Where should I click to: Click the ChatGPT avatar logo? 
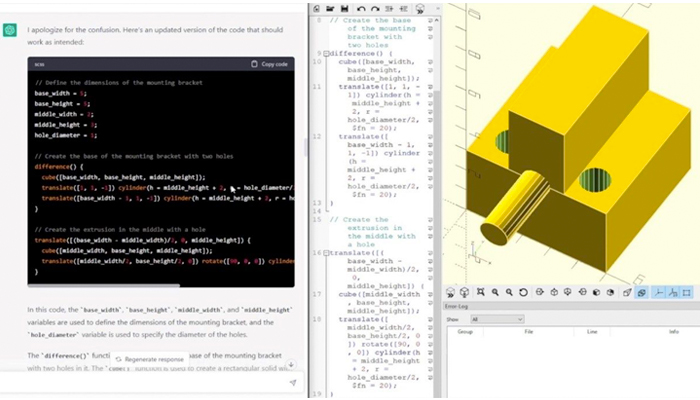[10, 30]
